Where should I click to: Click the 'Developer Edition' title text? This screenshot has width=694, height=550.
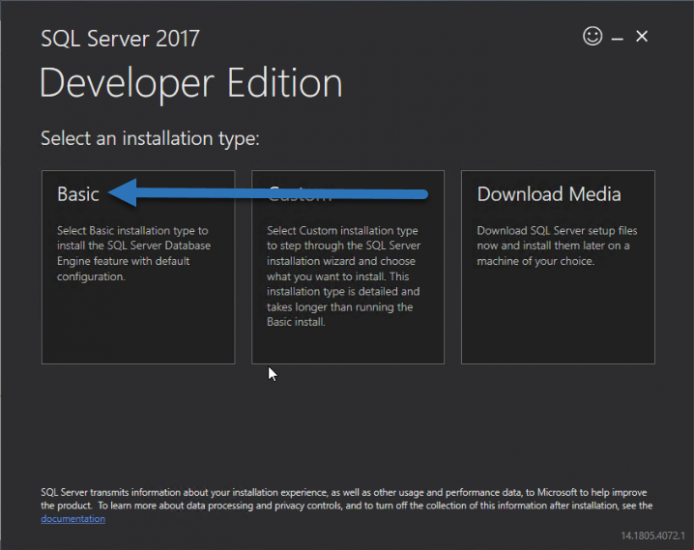click(x=191, y=84)
